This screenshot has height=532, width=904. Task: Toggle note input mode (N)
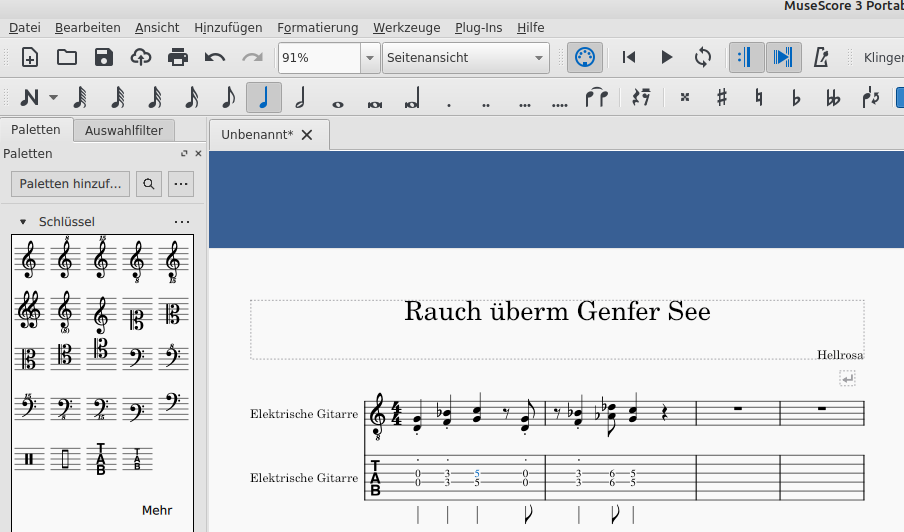coord(29,97)
